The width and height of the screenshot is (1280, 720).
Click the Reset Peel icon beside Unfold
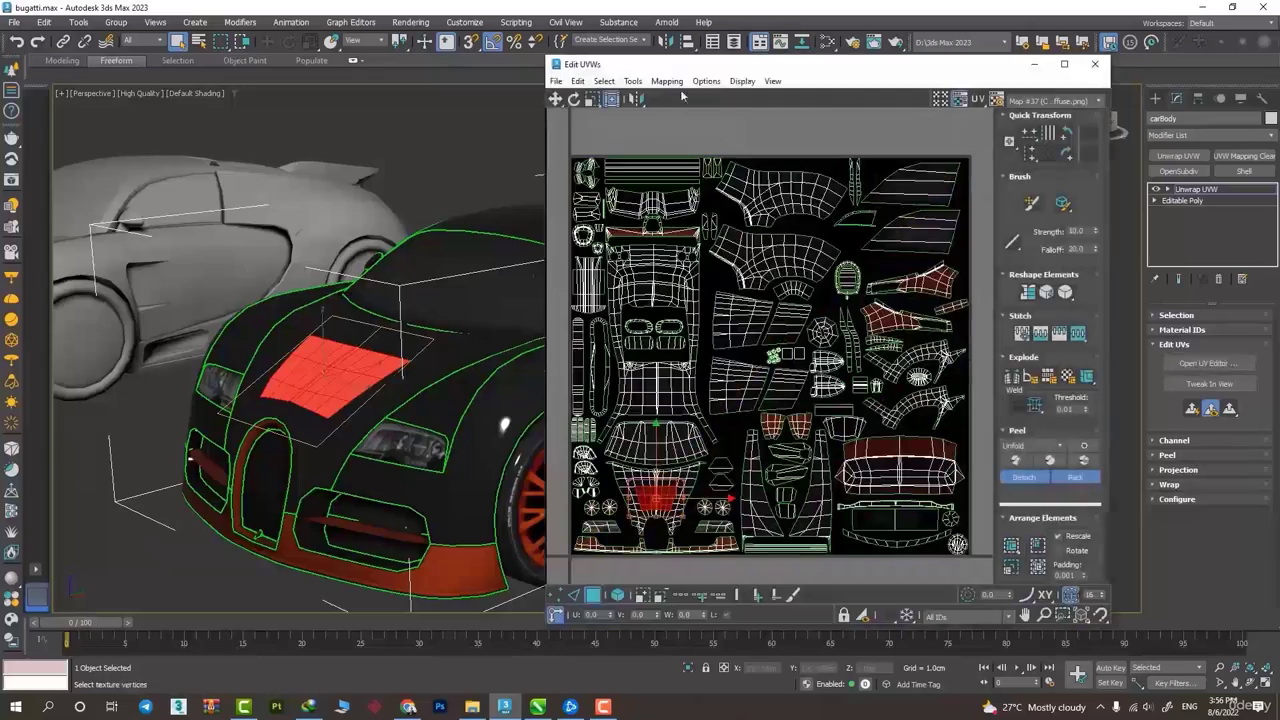click(x=1083, y=445)
